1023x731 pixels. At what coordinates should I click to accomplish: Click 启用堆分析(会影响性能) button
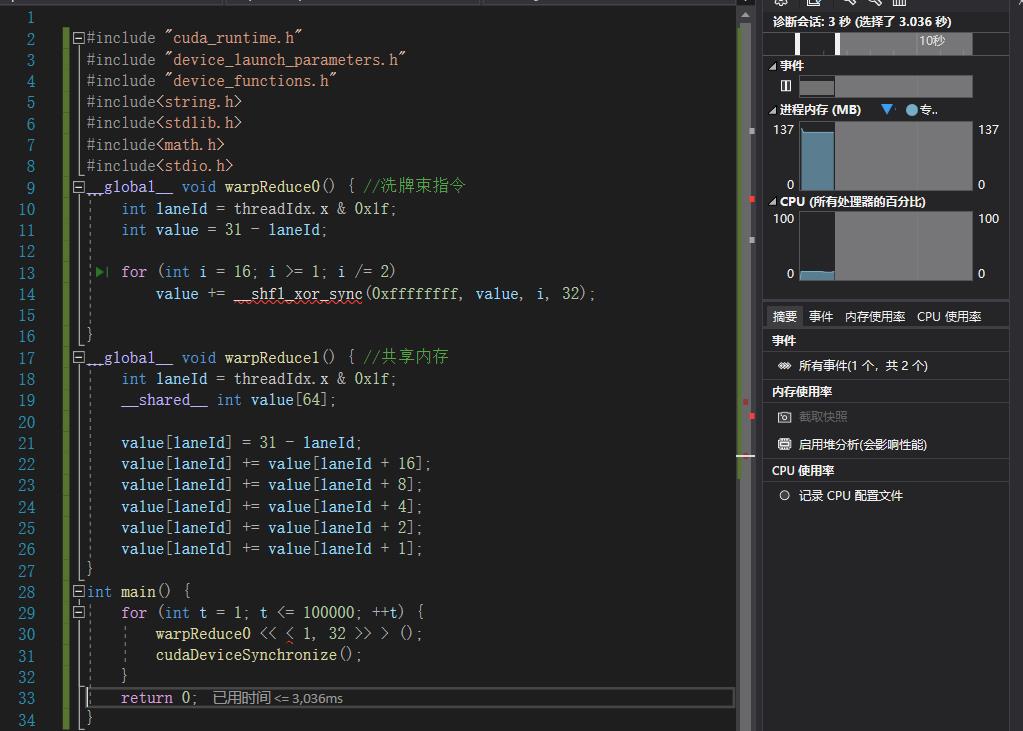863,444
